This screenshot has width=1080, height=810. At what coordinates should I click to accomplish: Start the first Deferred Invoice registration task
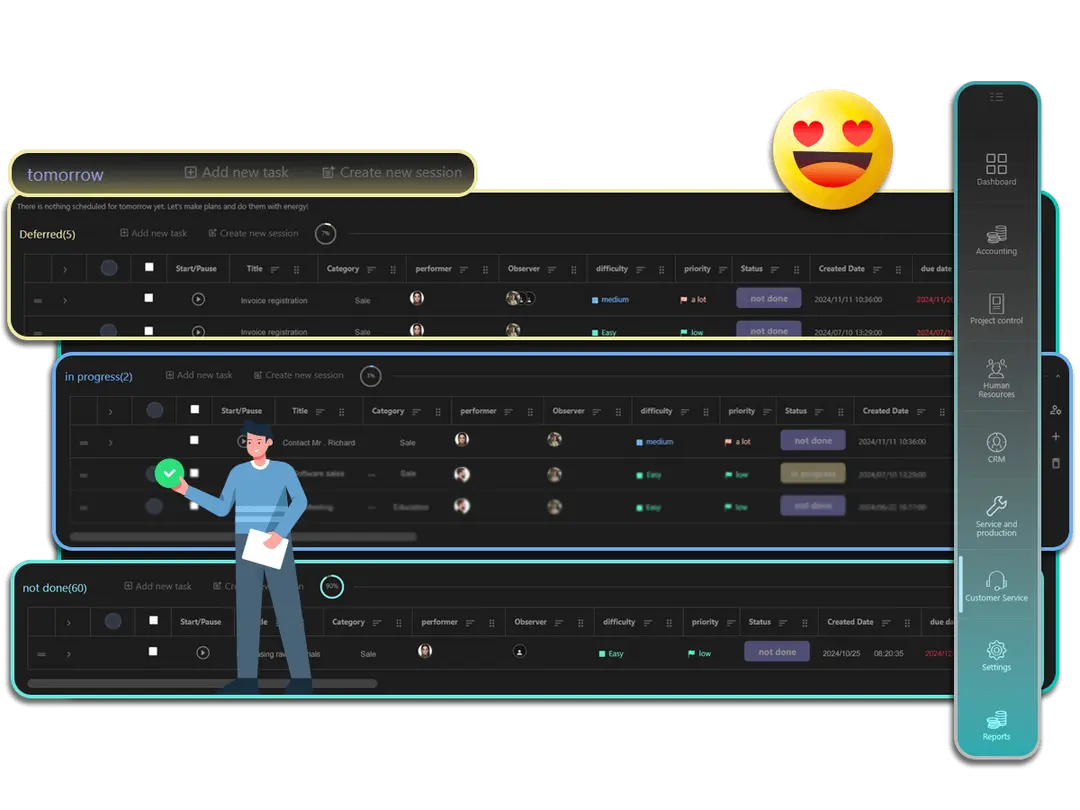[198, 299]
